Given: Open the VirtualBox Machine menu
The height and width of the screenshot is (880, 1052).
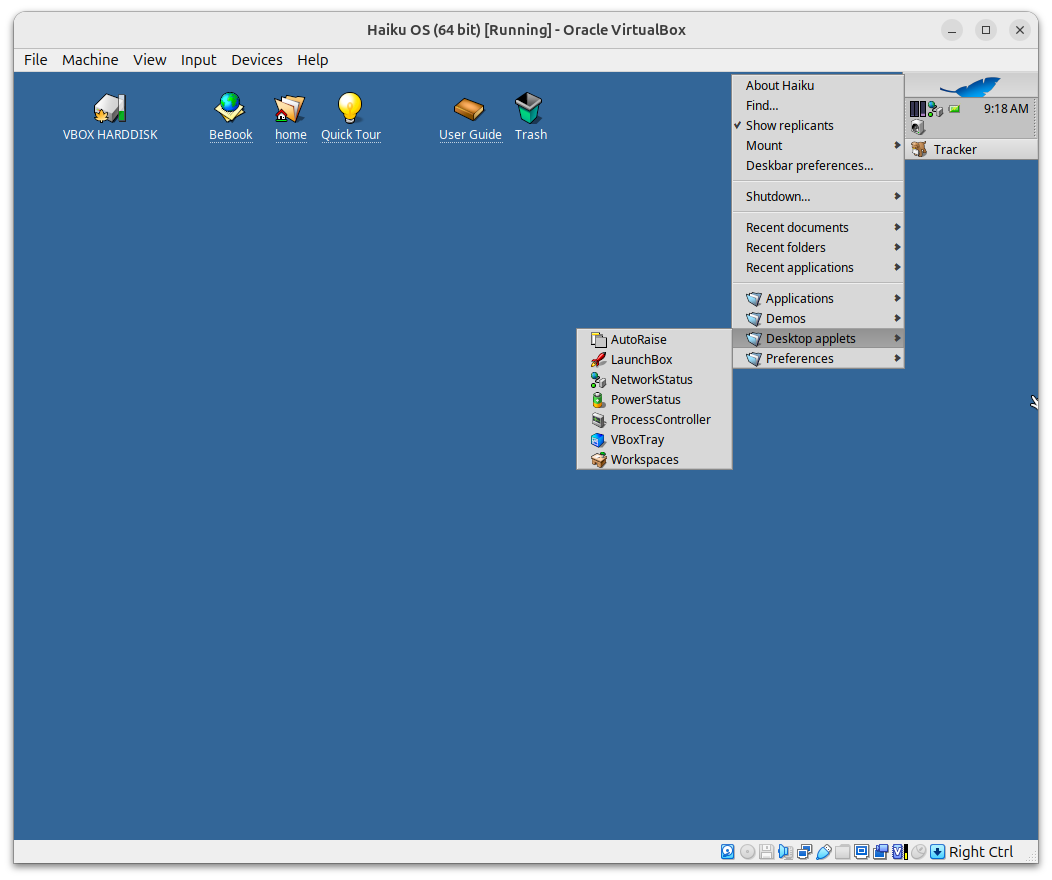Looking at the screenshot, I should 90,60.
